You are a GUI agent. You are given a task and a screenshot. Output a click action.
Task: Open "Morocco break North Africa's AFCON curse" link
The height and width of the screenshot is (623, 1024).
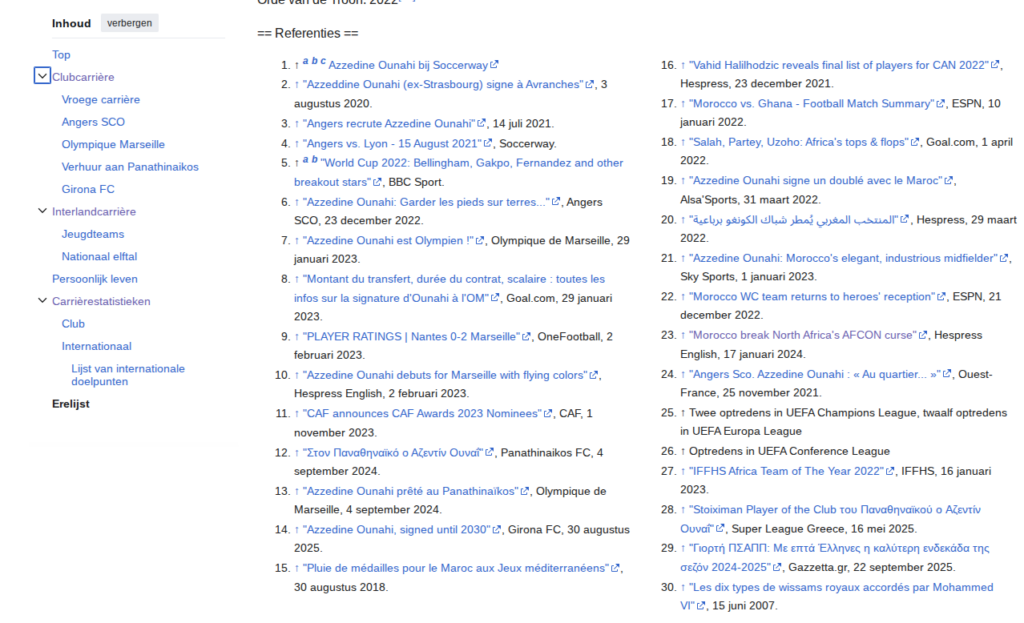(802, 335)
